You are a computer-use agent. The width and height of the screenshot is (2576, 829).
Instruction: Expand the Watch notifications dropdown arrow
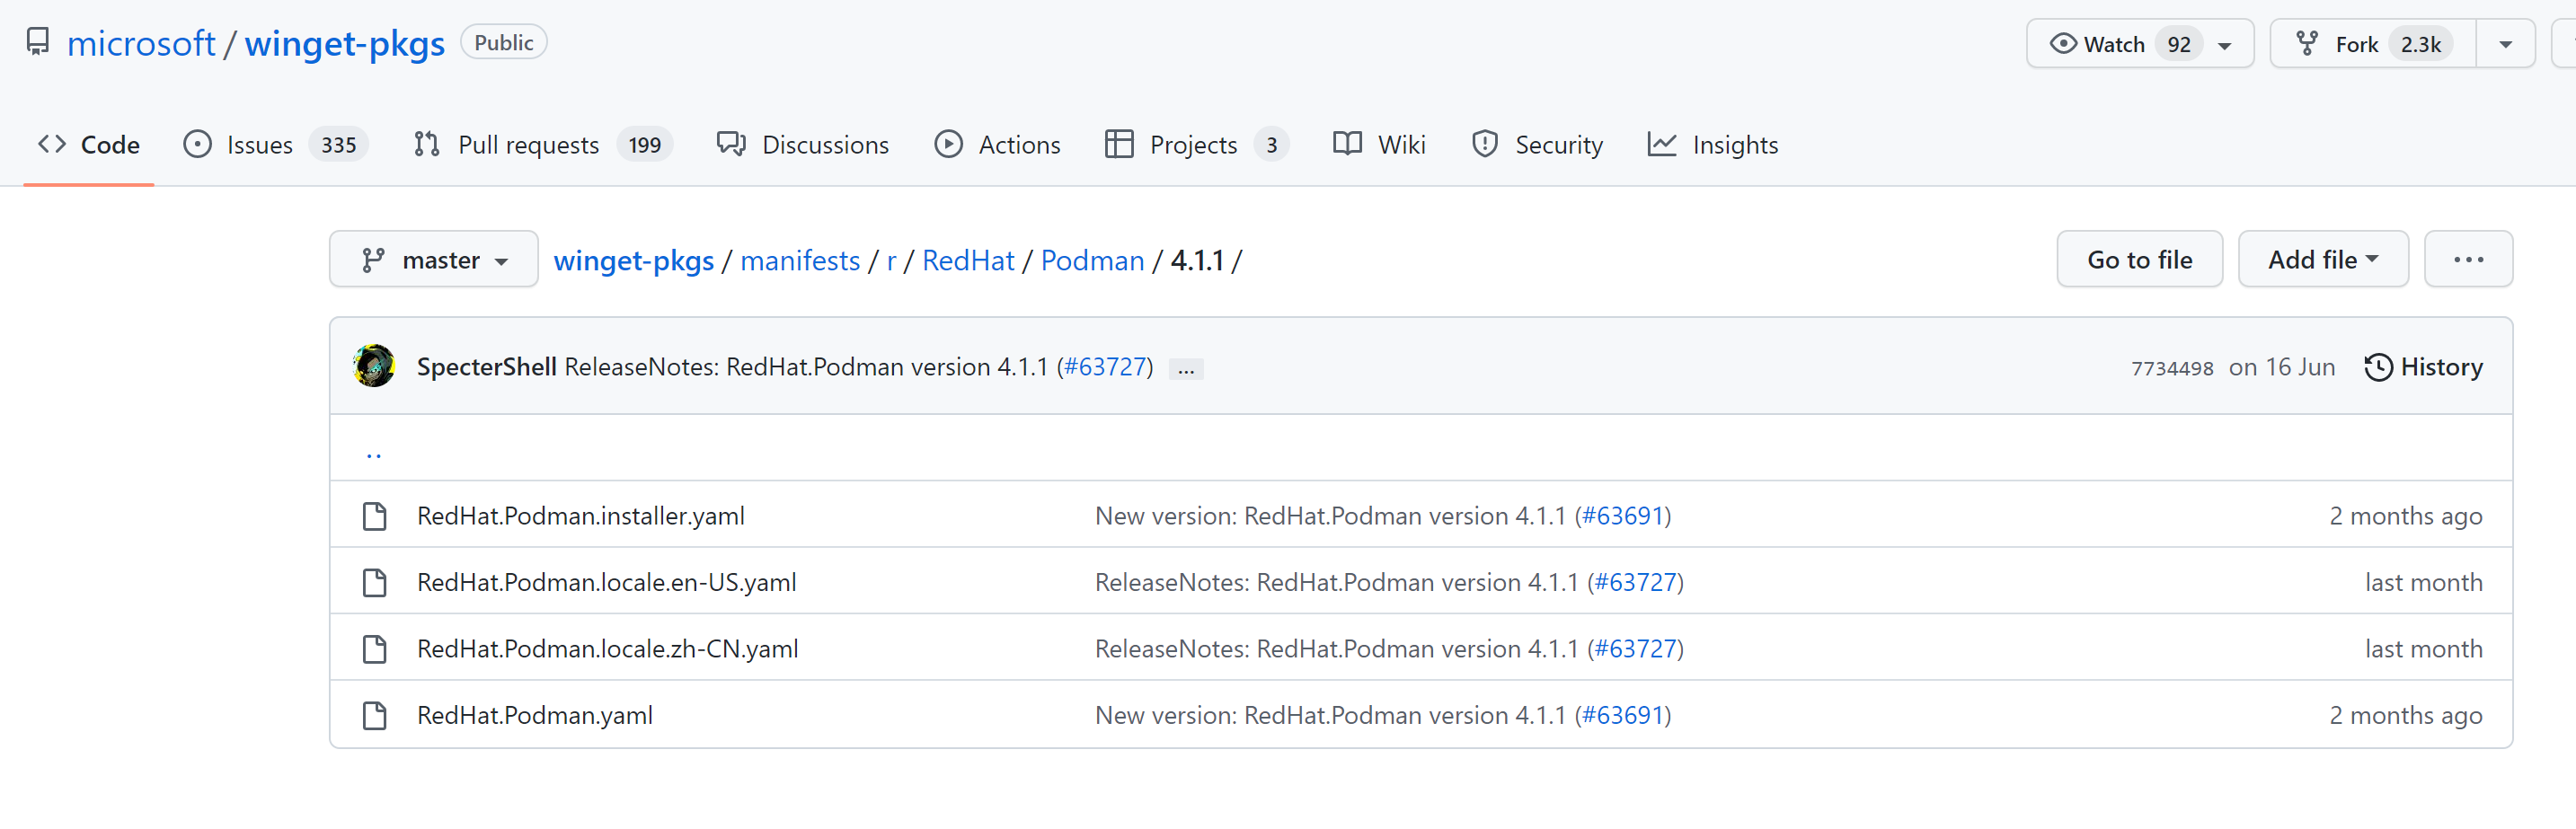point(2225,45)
